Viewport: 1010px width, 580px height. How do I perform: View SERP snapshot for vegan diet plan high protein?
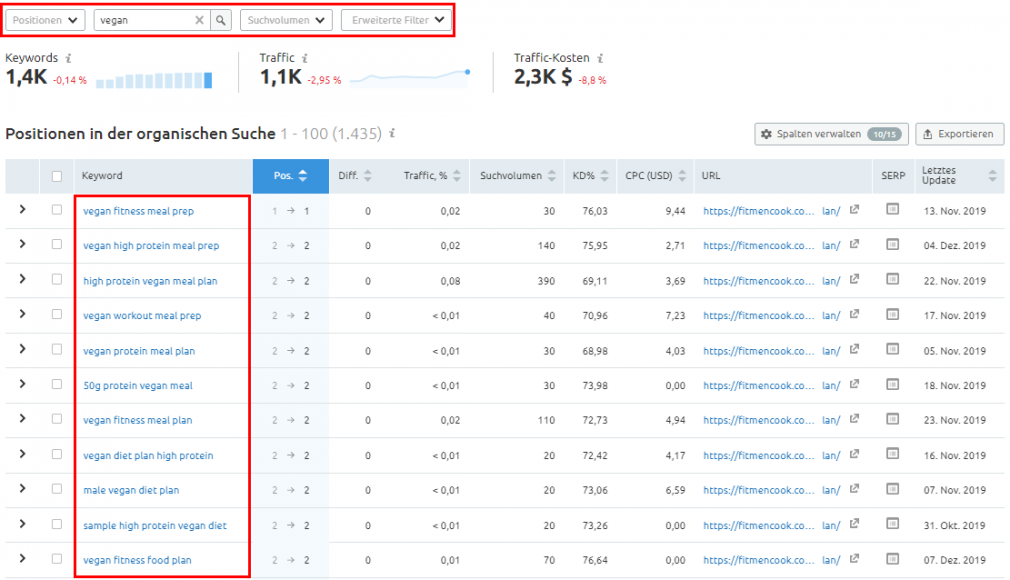pos(892,454)
